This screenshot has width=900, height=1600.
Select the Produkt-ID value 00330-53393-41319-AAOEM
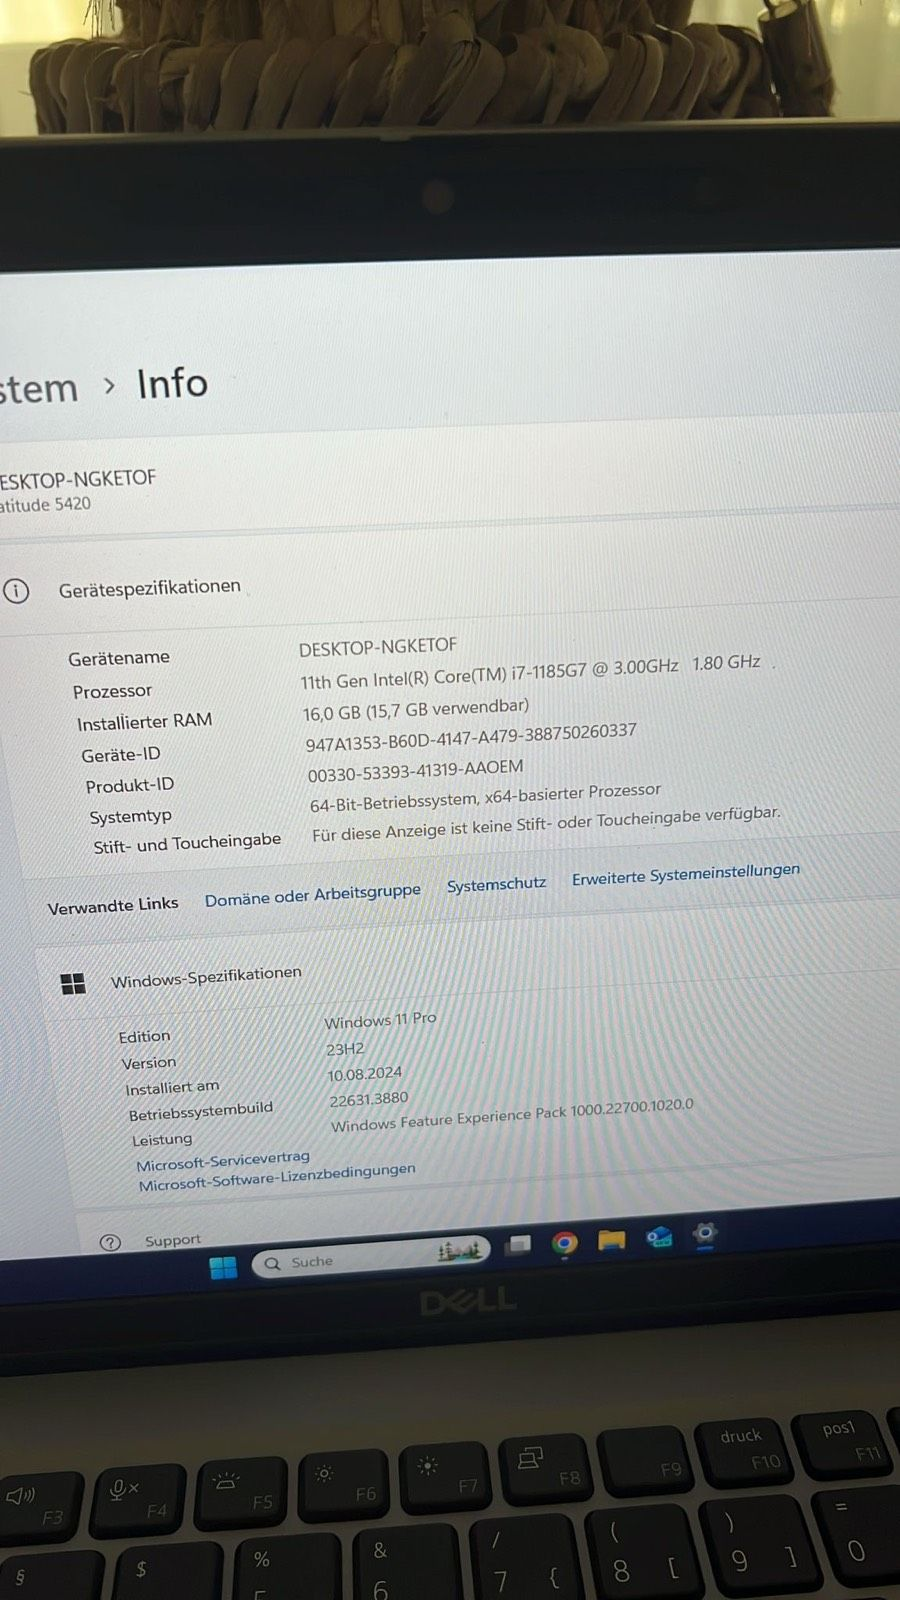(415, 771)
